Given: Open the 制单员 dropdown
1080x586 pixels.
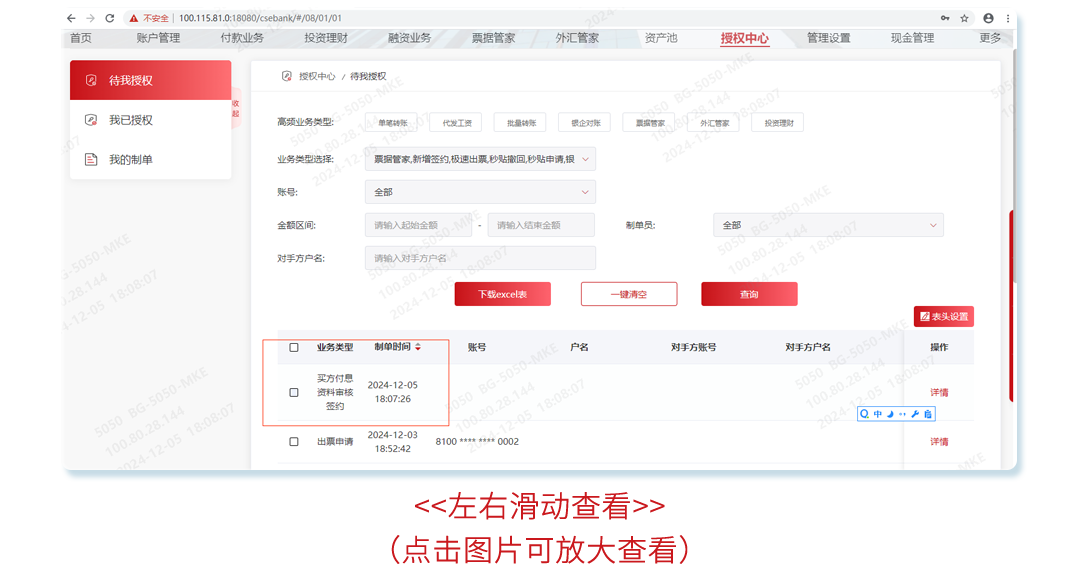Looking at the screenshot, I should coord(827,225).
